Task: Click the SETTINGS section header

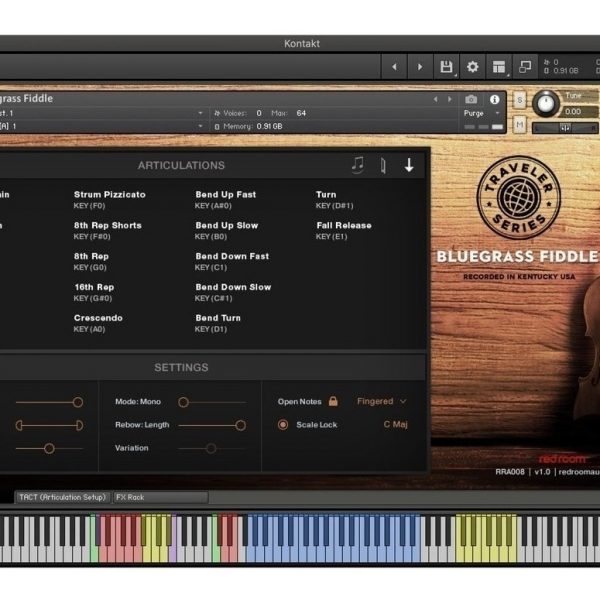Action: 181,367
